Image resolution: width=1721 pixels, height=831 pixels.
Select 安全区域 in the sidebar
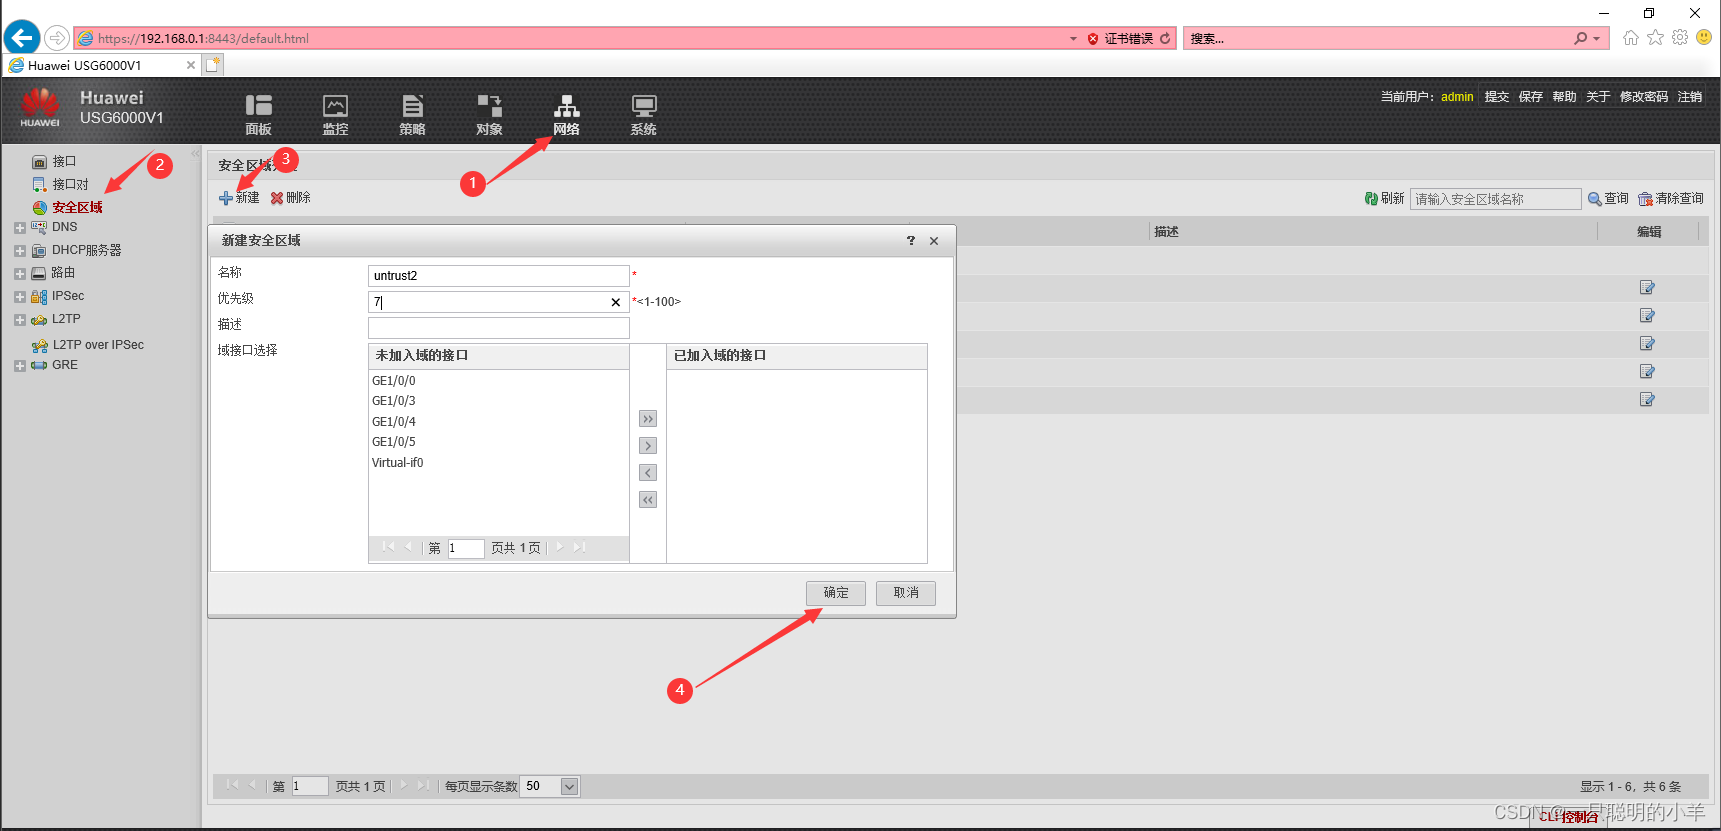[x=77, y=207]
